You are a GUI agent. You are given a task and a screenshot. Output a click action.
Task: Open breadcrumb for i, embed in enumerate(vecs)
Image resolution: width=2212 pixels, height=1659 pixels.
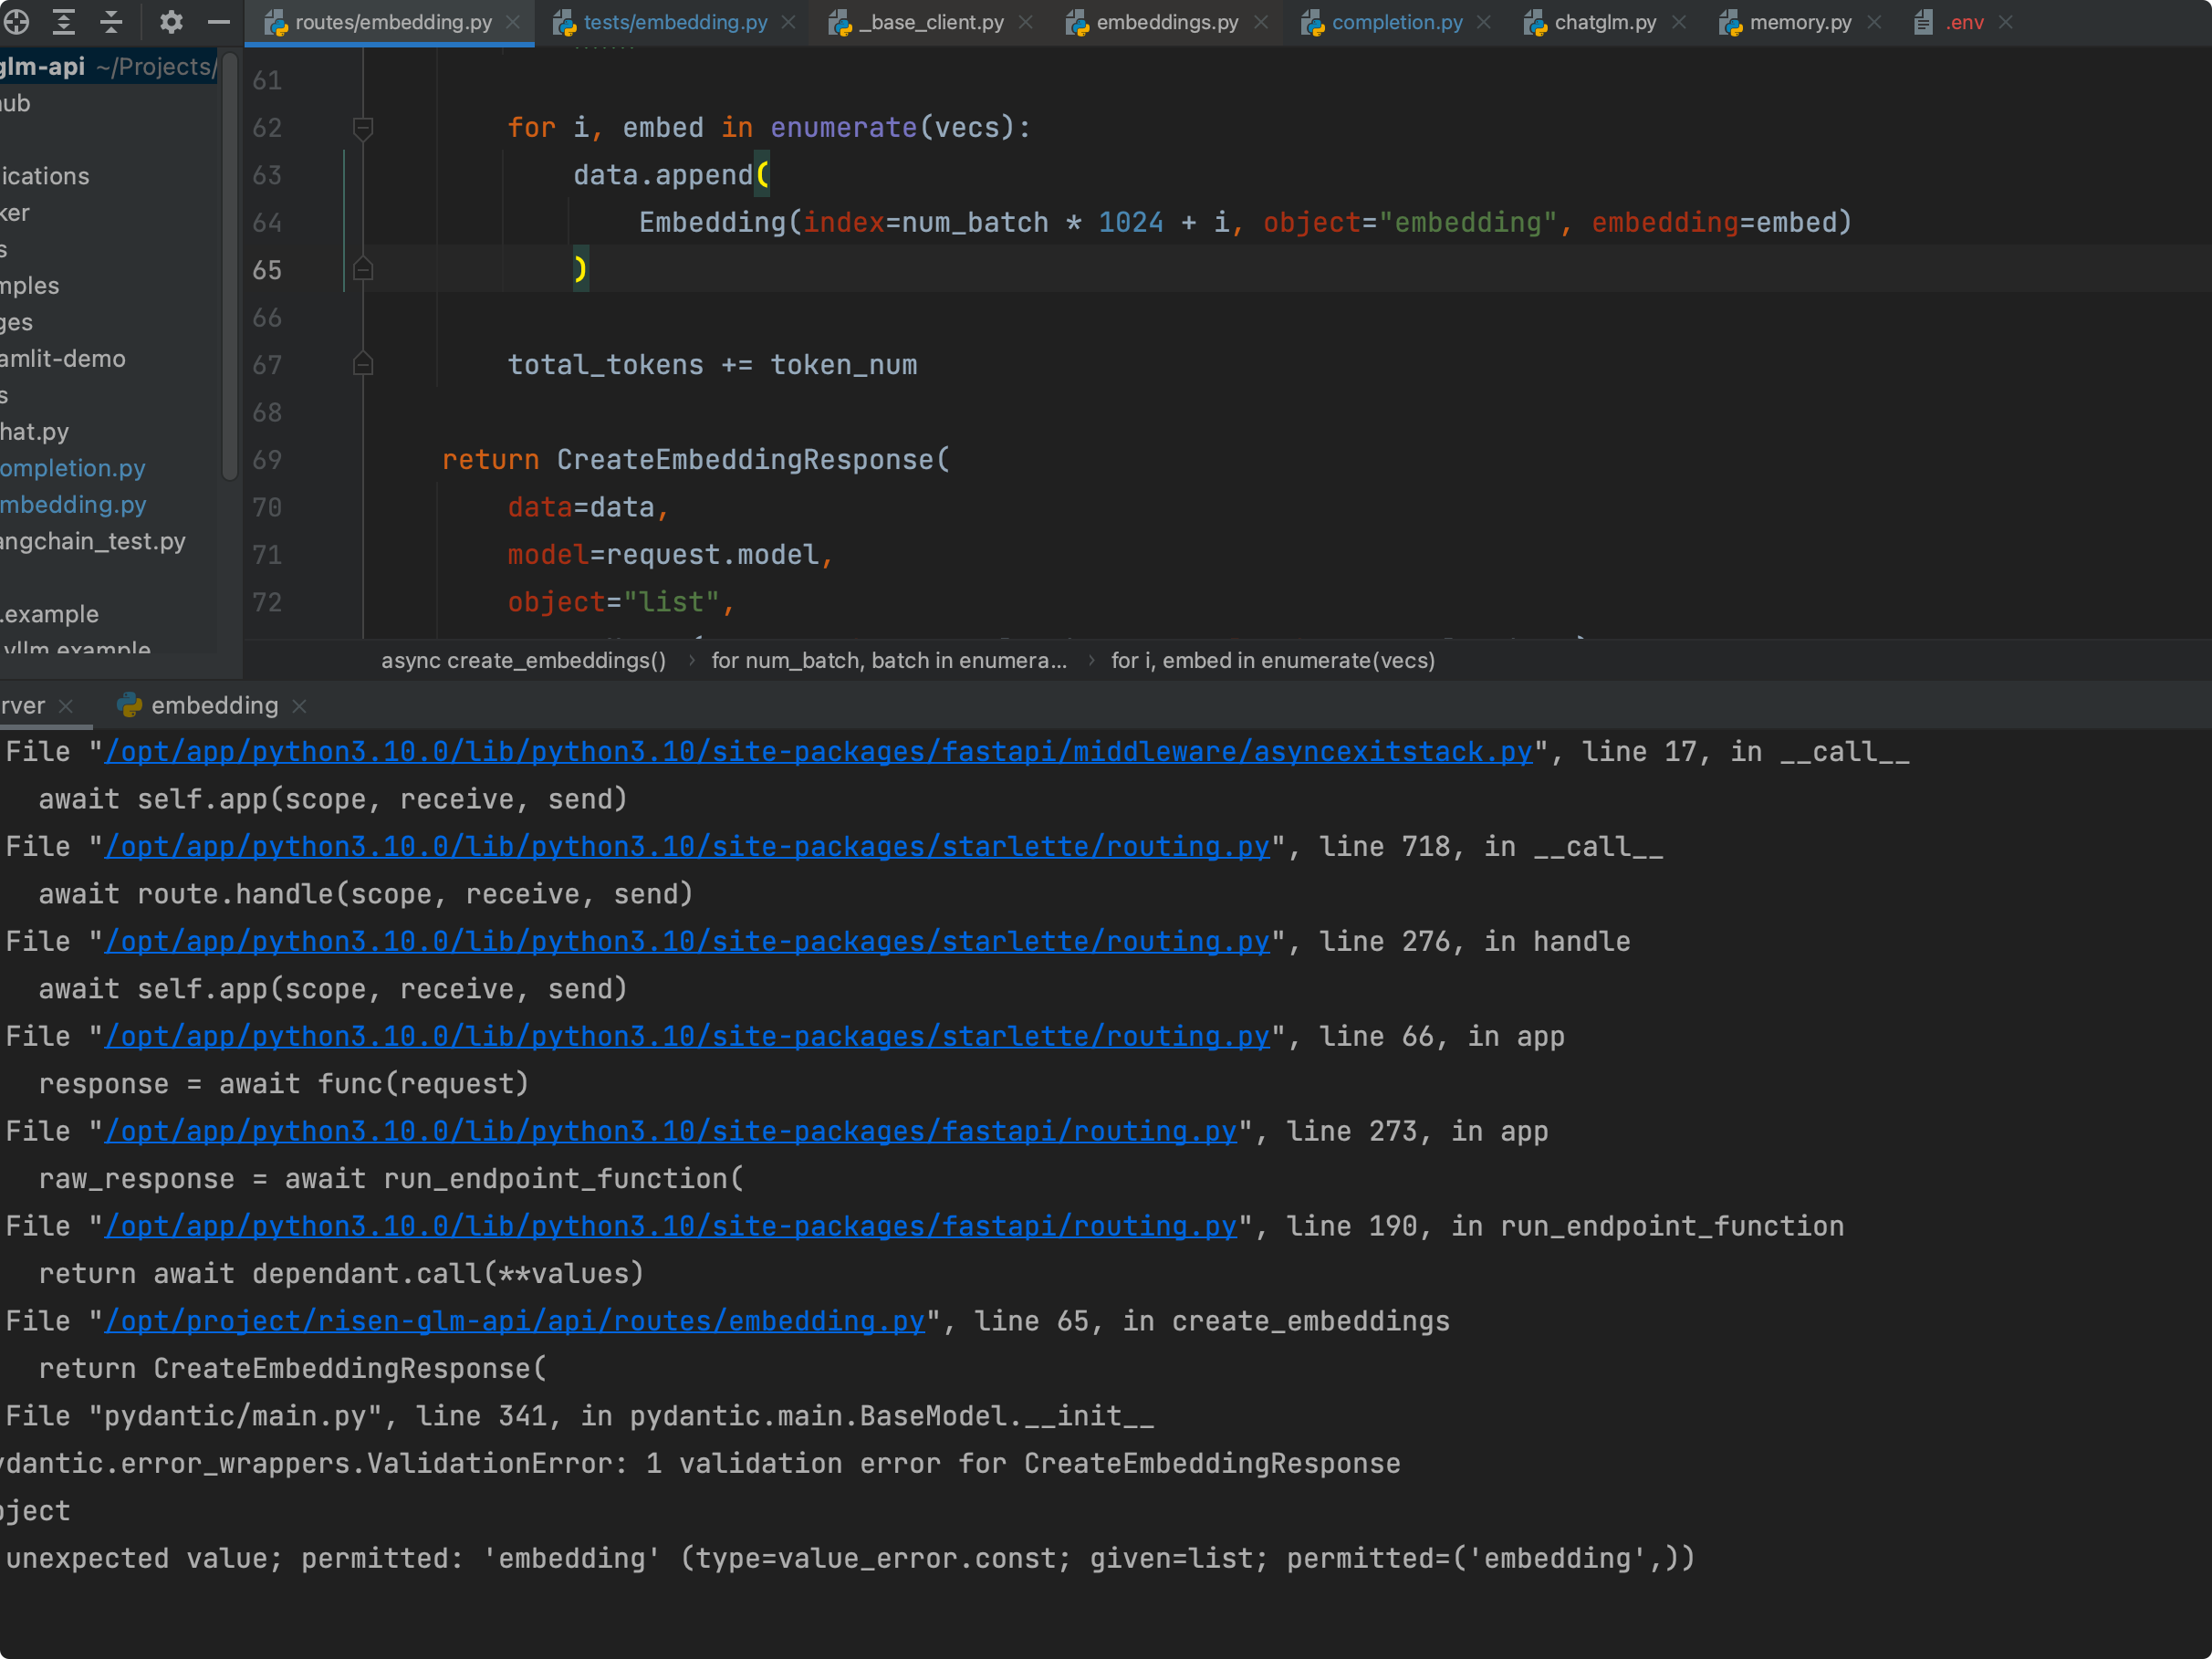pyautogui.click(x=1272, y=660)
